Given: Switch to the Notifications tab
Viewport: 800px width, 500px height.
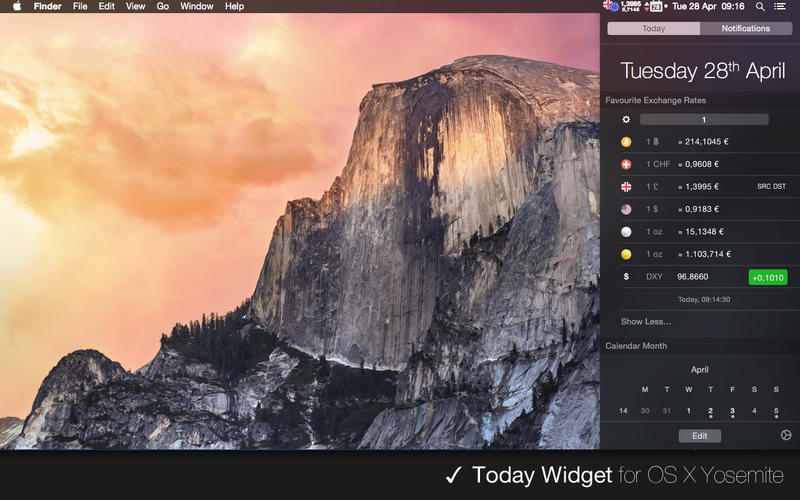Looking at the screenshot, I should click(x=746, y=29).
